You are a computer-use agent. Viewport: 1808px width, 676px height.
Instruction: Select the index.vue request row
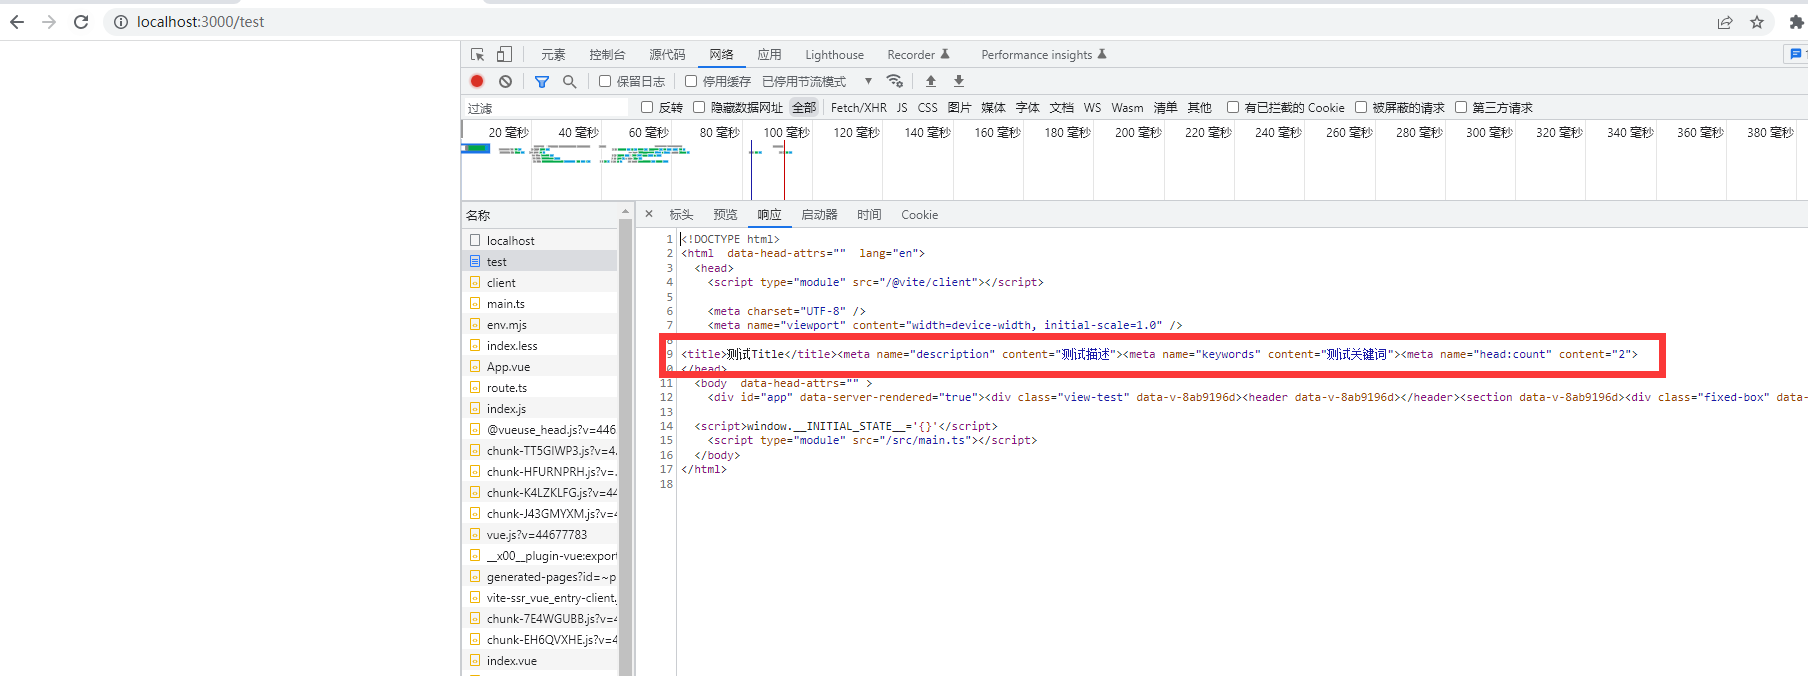point(540,660)
